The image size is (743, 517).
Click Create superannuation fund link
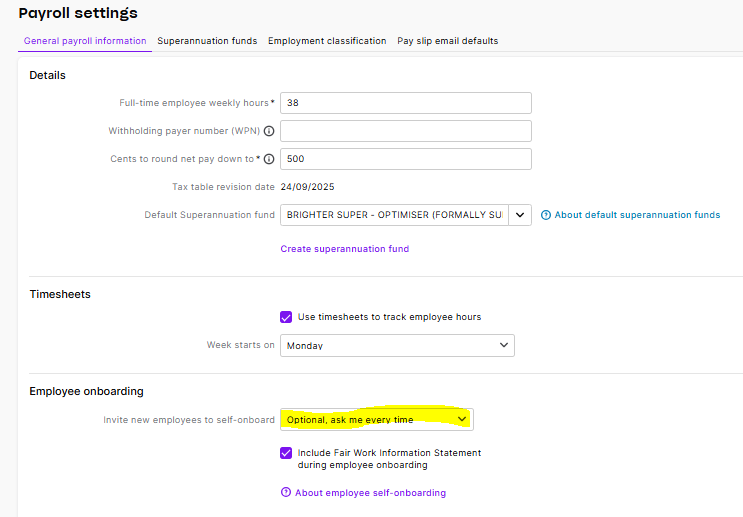[x=344, y=249]
